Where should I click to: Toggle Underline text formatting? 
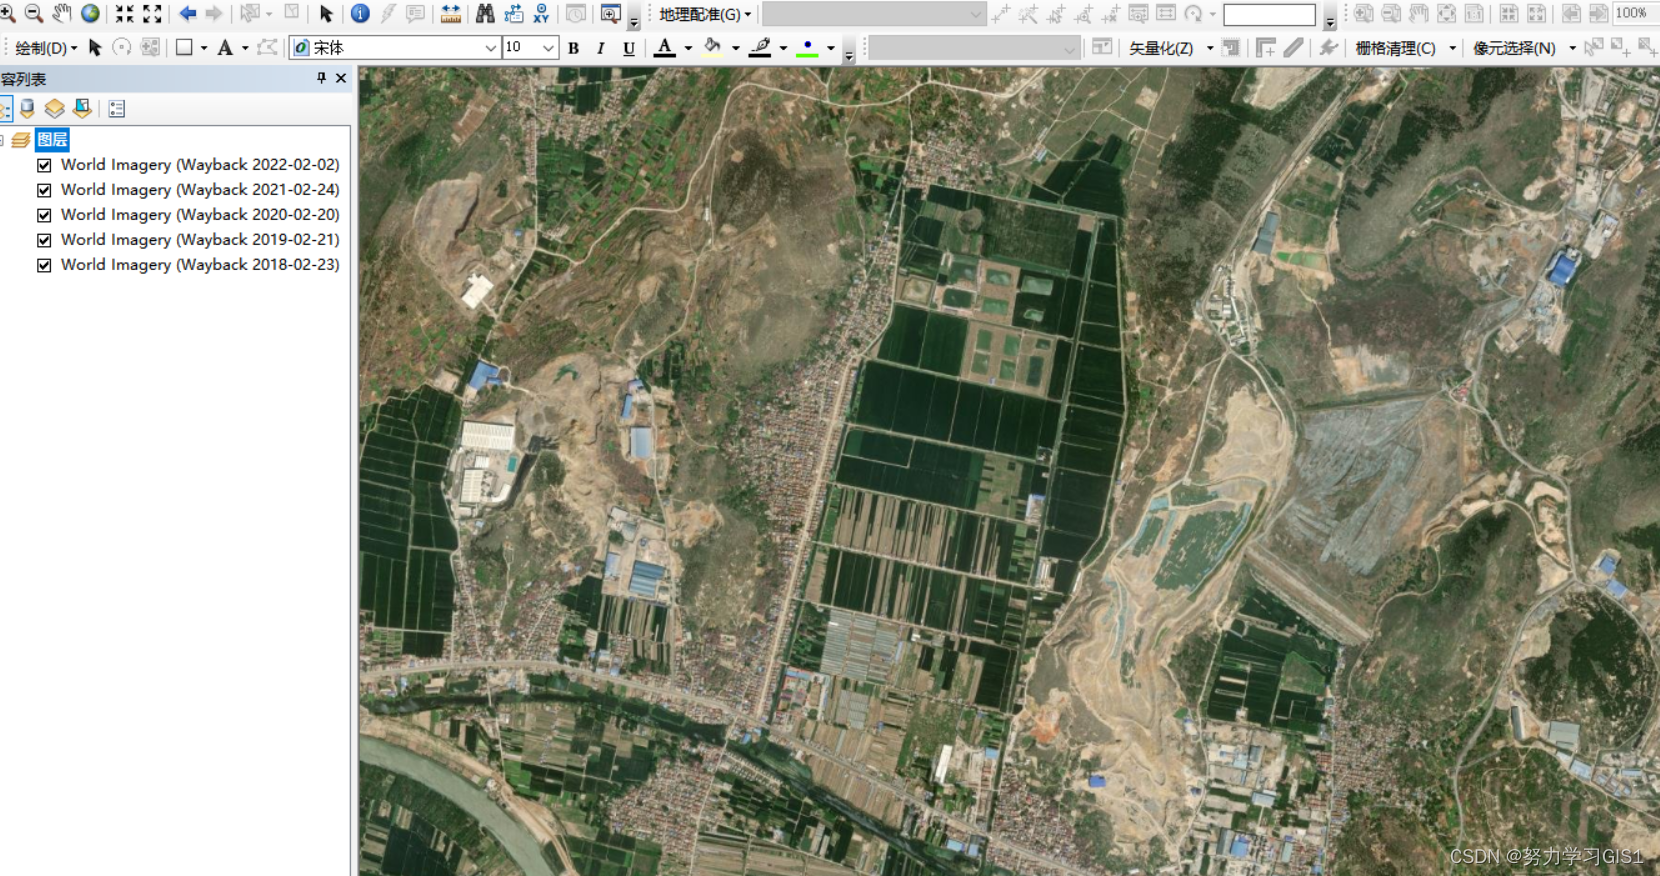click(x=628, y=48)
